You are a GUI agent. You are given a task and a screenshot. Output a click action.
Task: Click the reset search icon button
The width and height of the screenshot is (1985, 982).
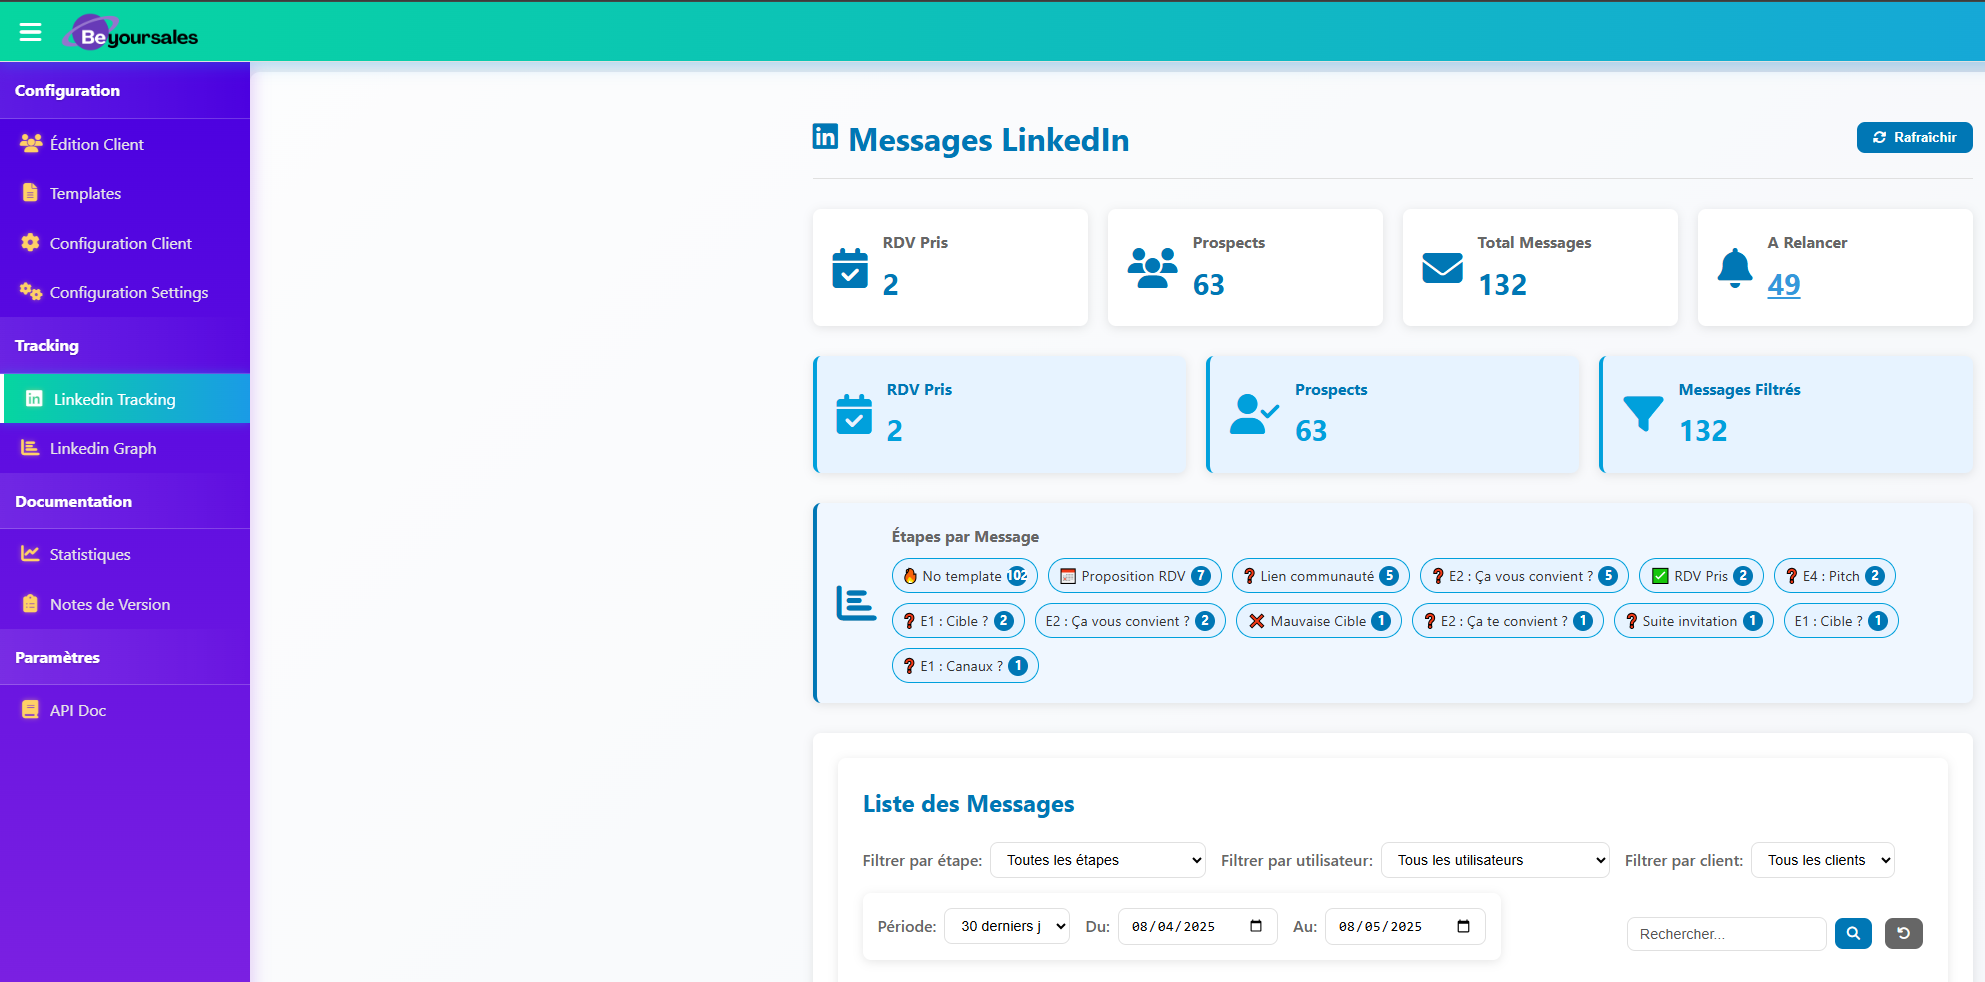(x=1904, y=933)
